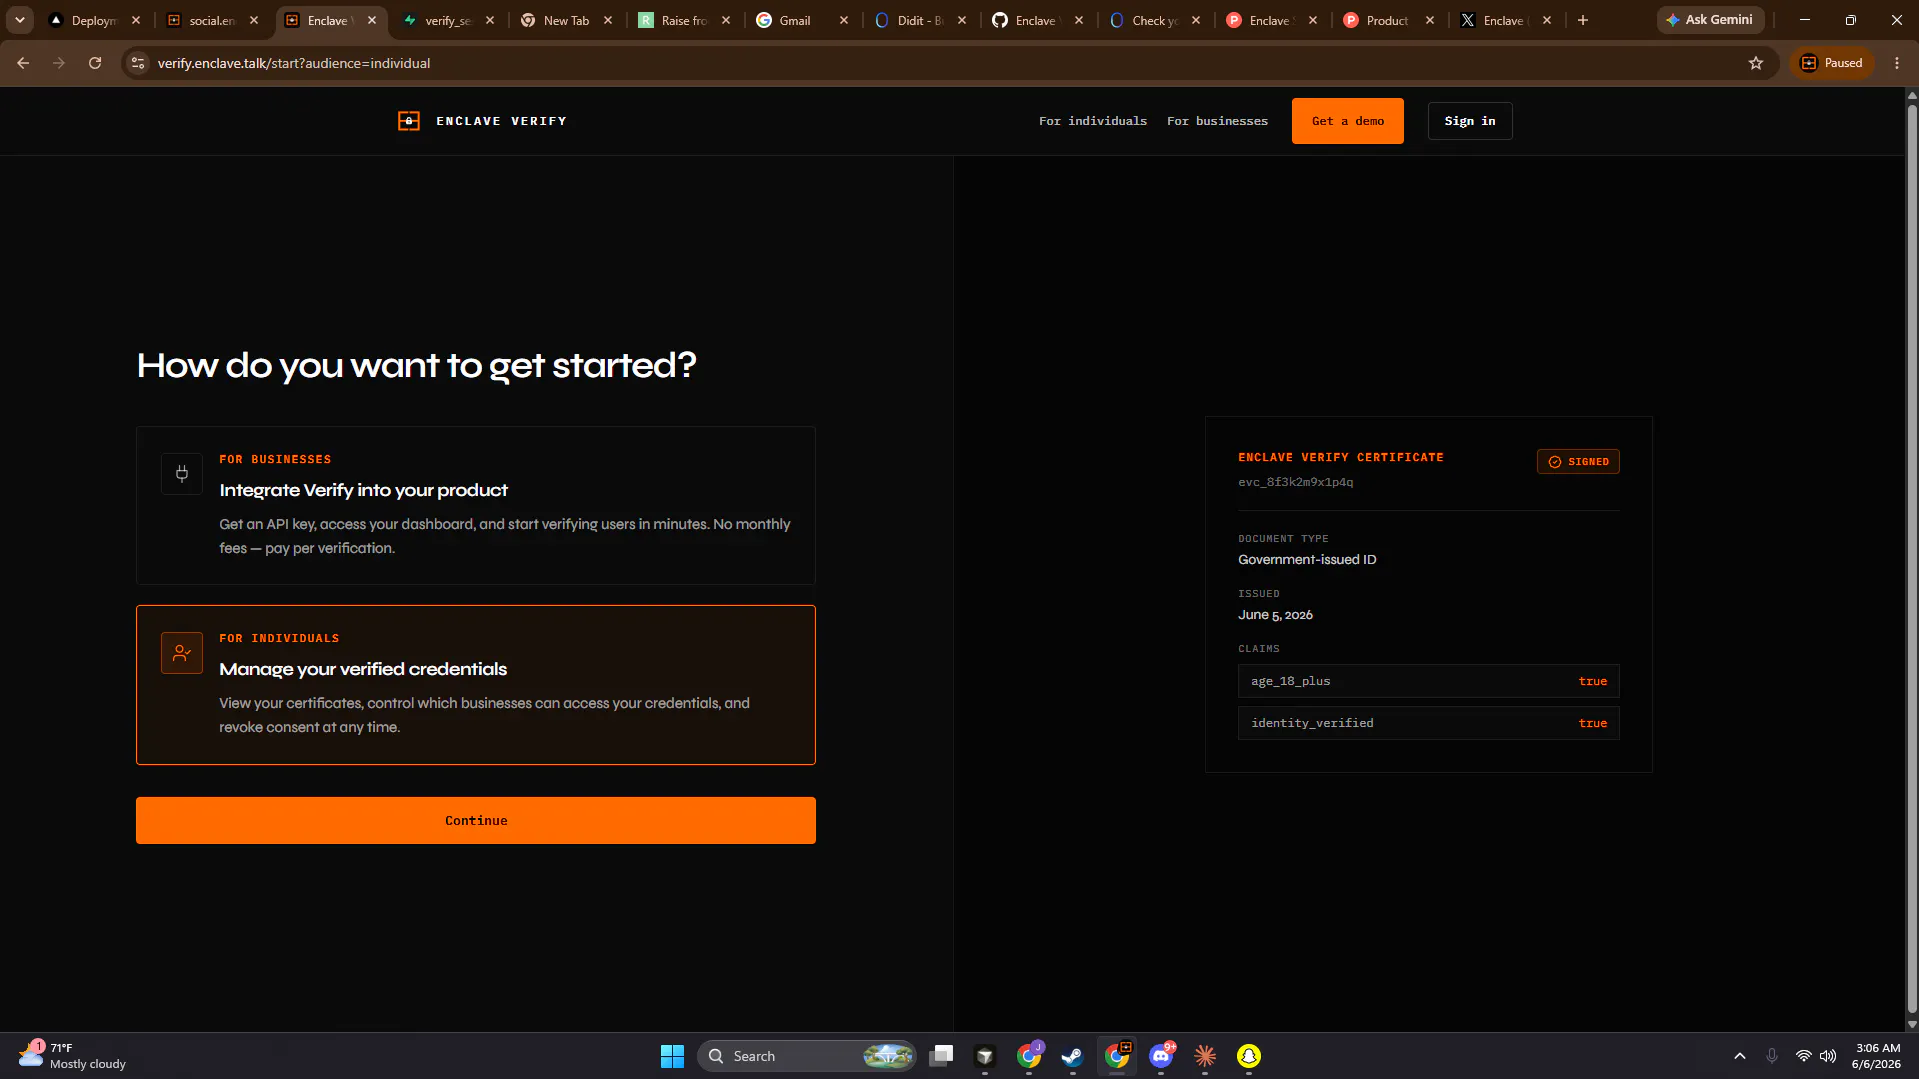Open the Claude starburst taskbar icon

[x=1205, y=1056]
